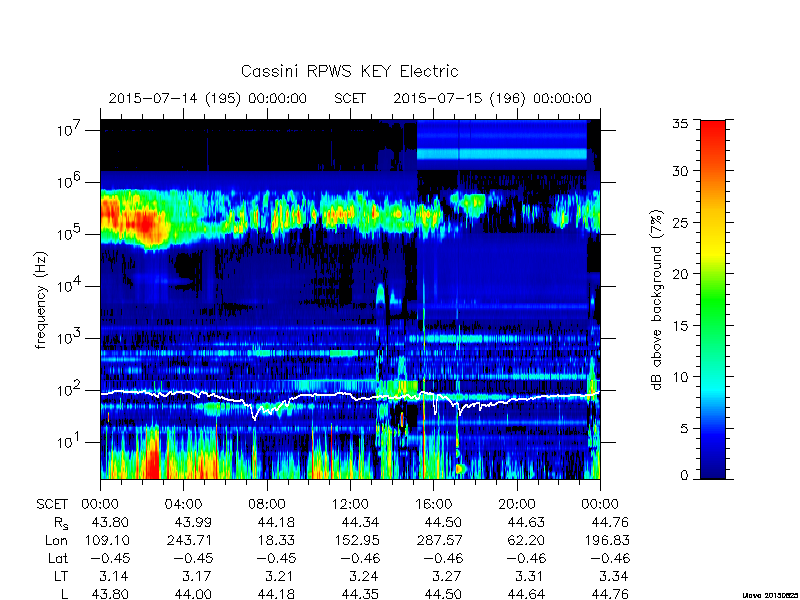
Task: Click the dB color scale bar
Action: coord(713,300)
